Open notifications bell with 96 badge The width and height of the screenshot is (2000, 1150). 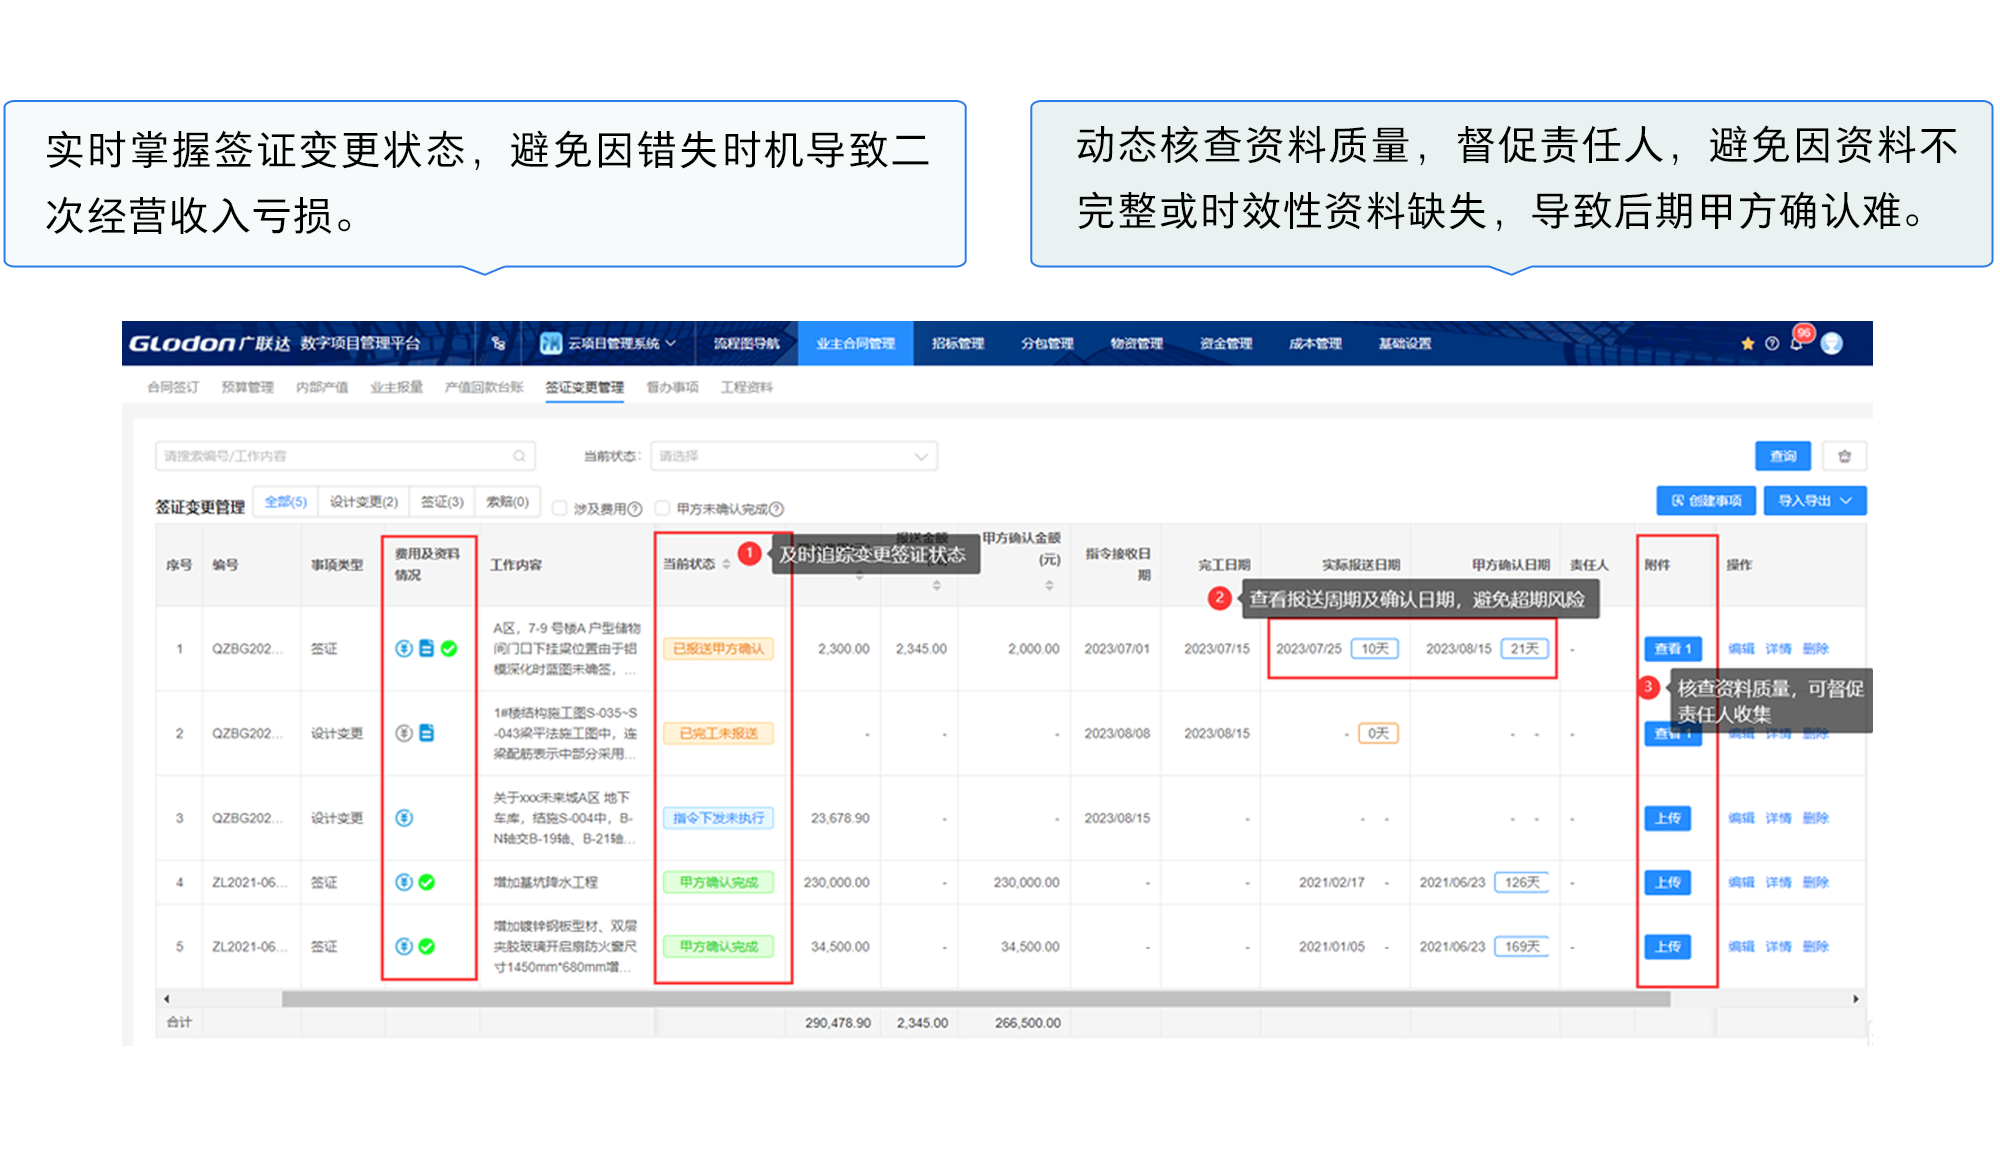(x=1797, y=343)
